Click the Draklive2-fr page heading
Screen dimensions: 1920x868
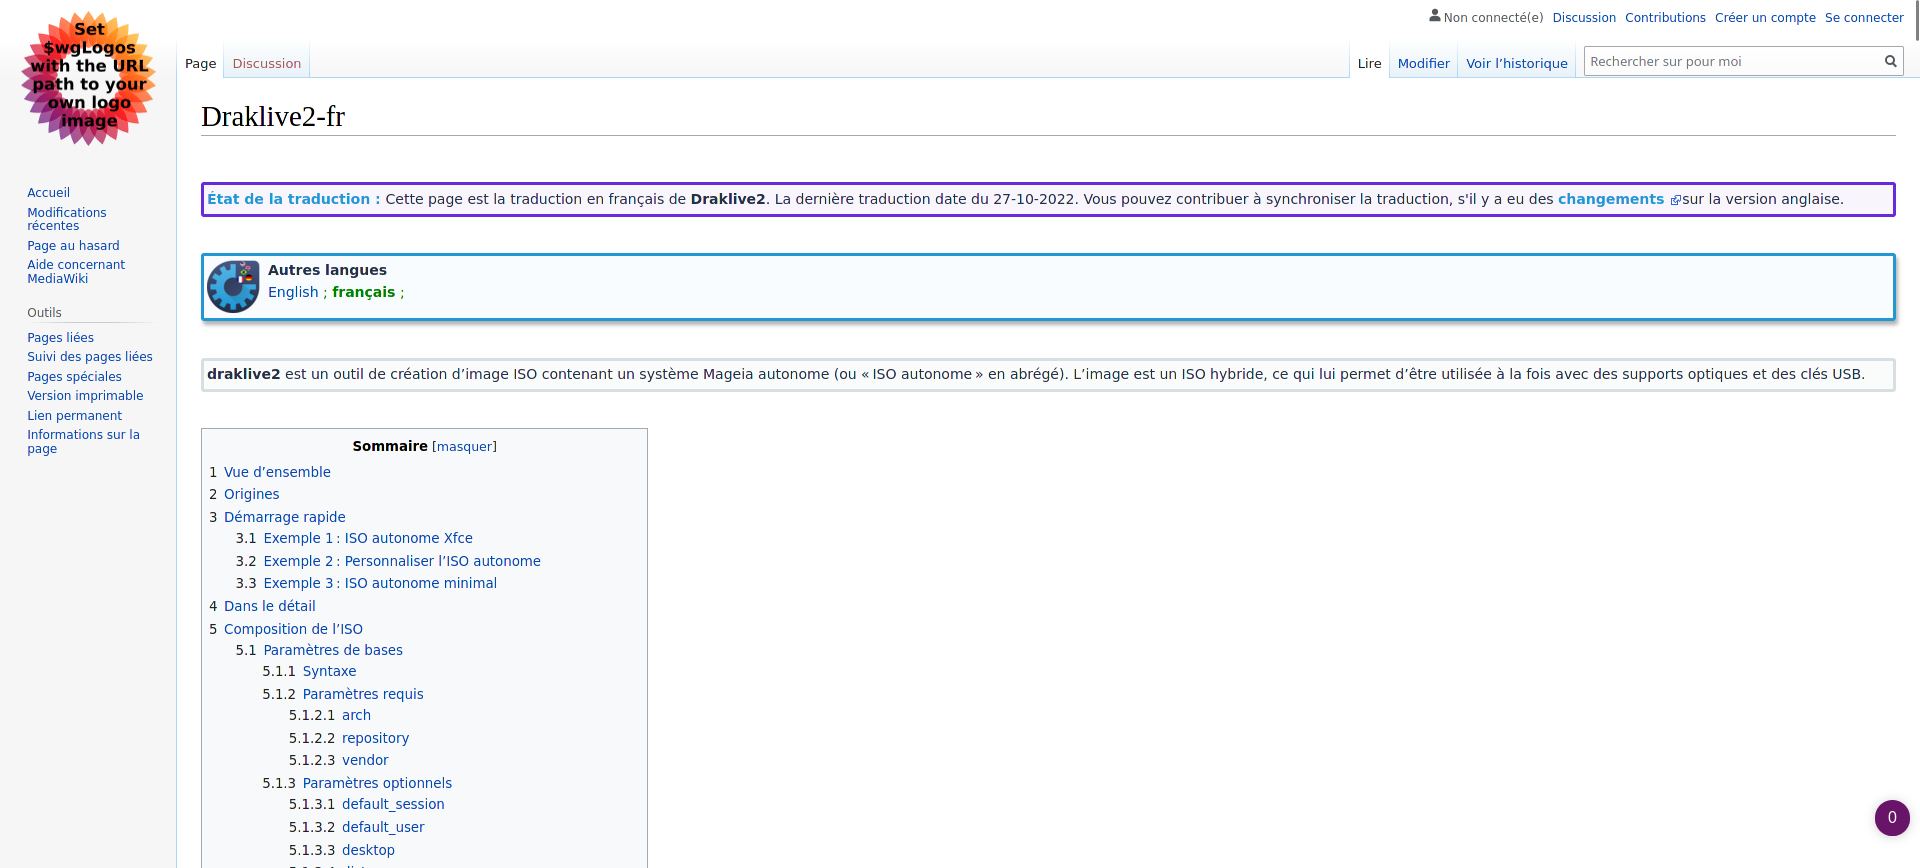[273, 117]
